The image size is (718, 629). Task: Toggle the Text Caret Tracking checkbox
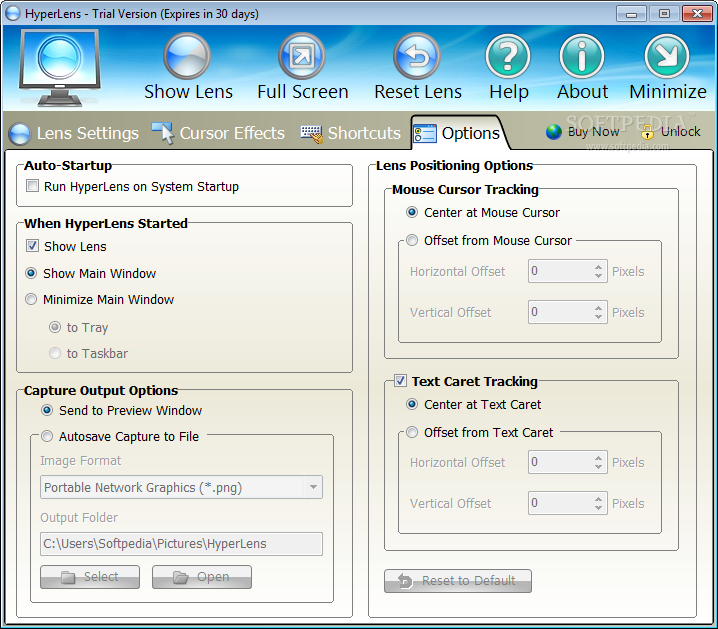[400, 380]
